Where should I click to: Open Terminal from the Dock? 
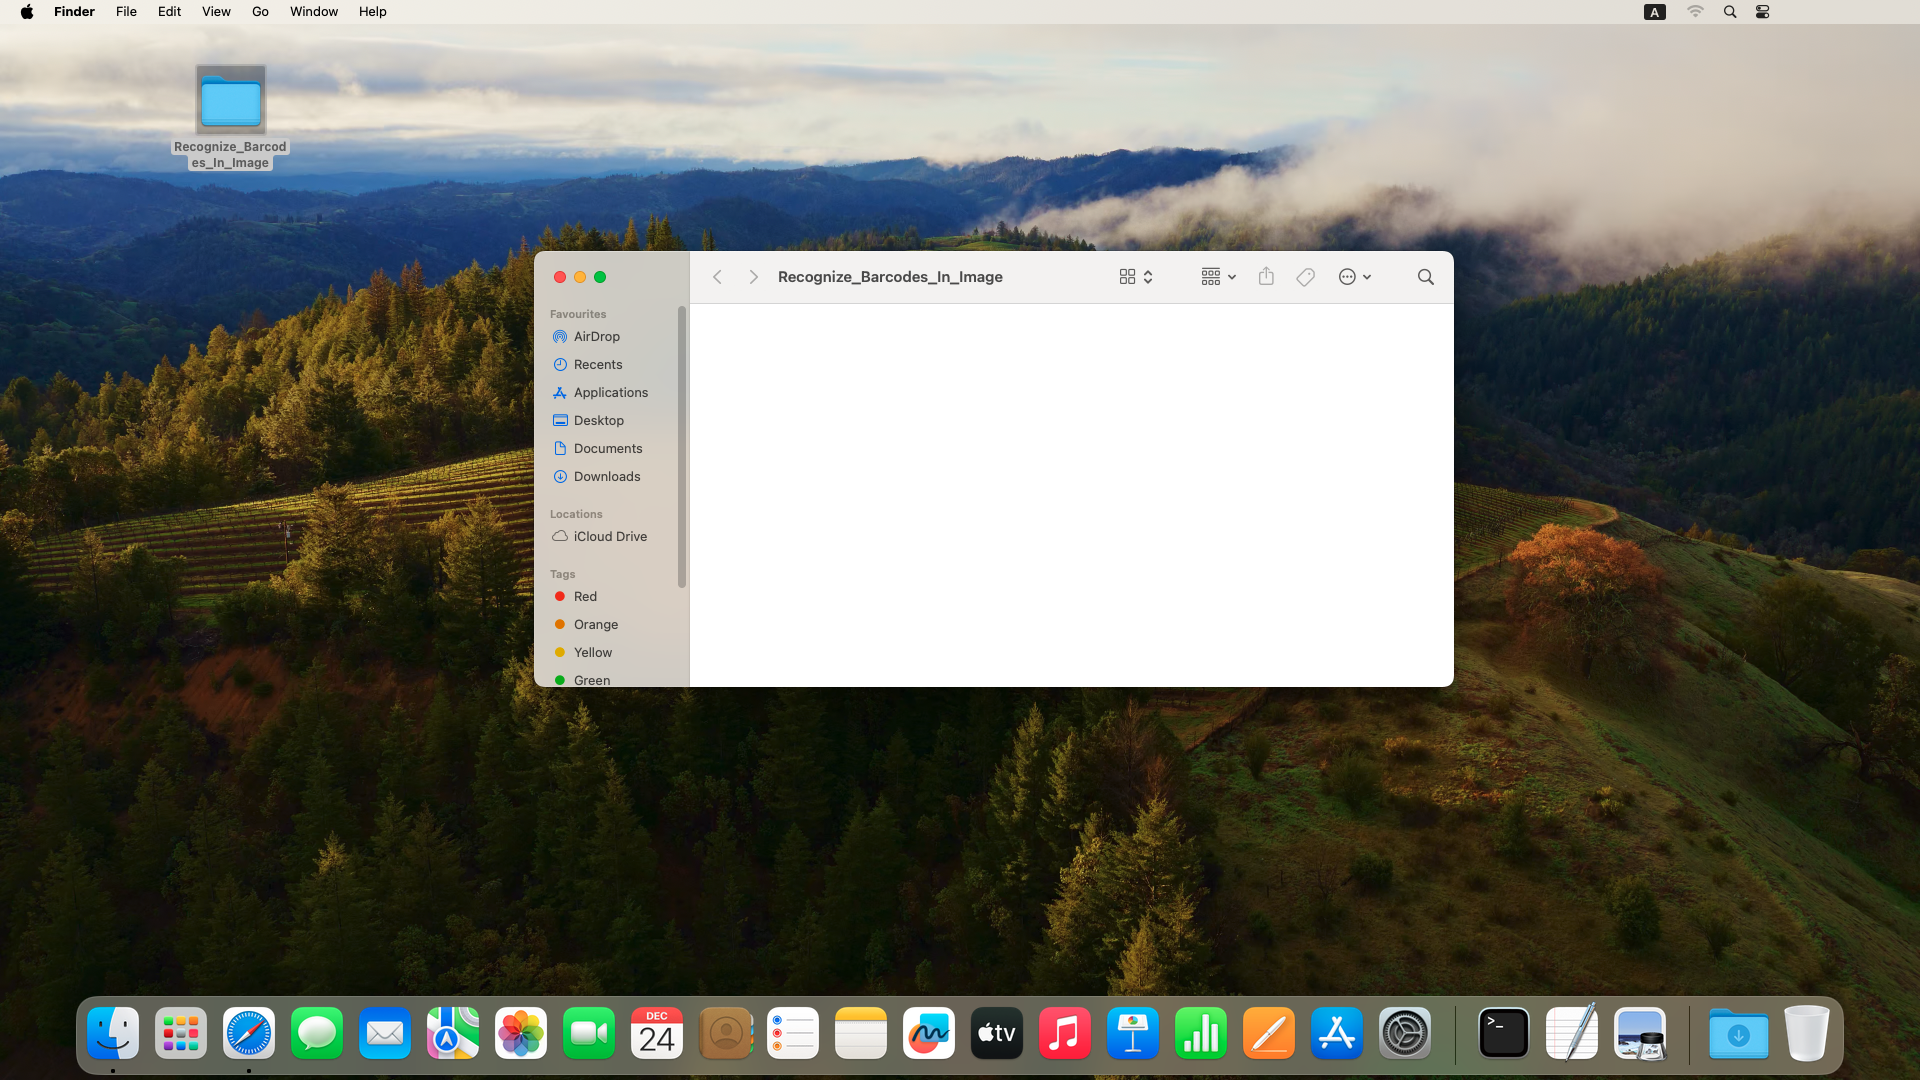coord(1503,1034)
